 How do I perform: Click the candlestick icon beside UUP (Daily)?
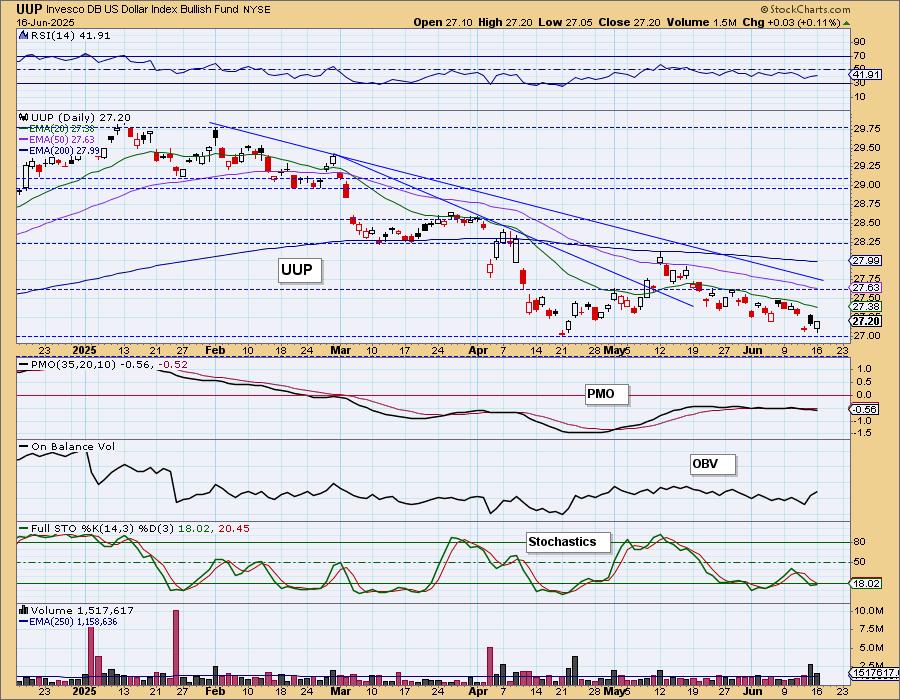[x=24, y=117]
